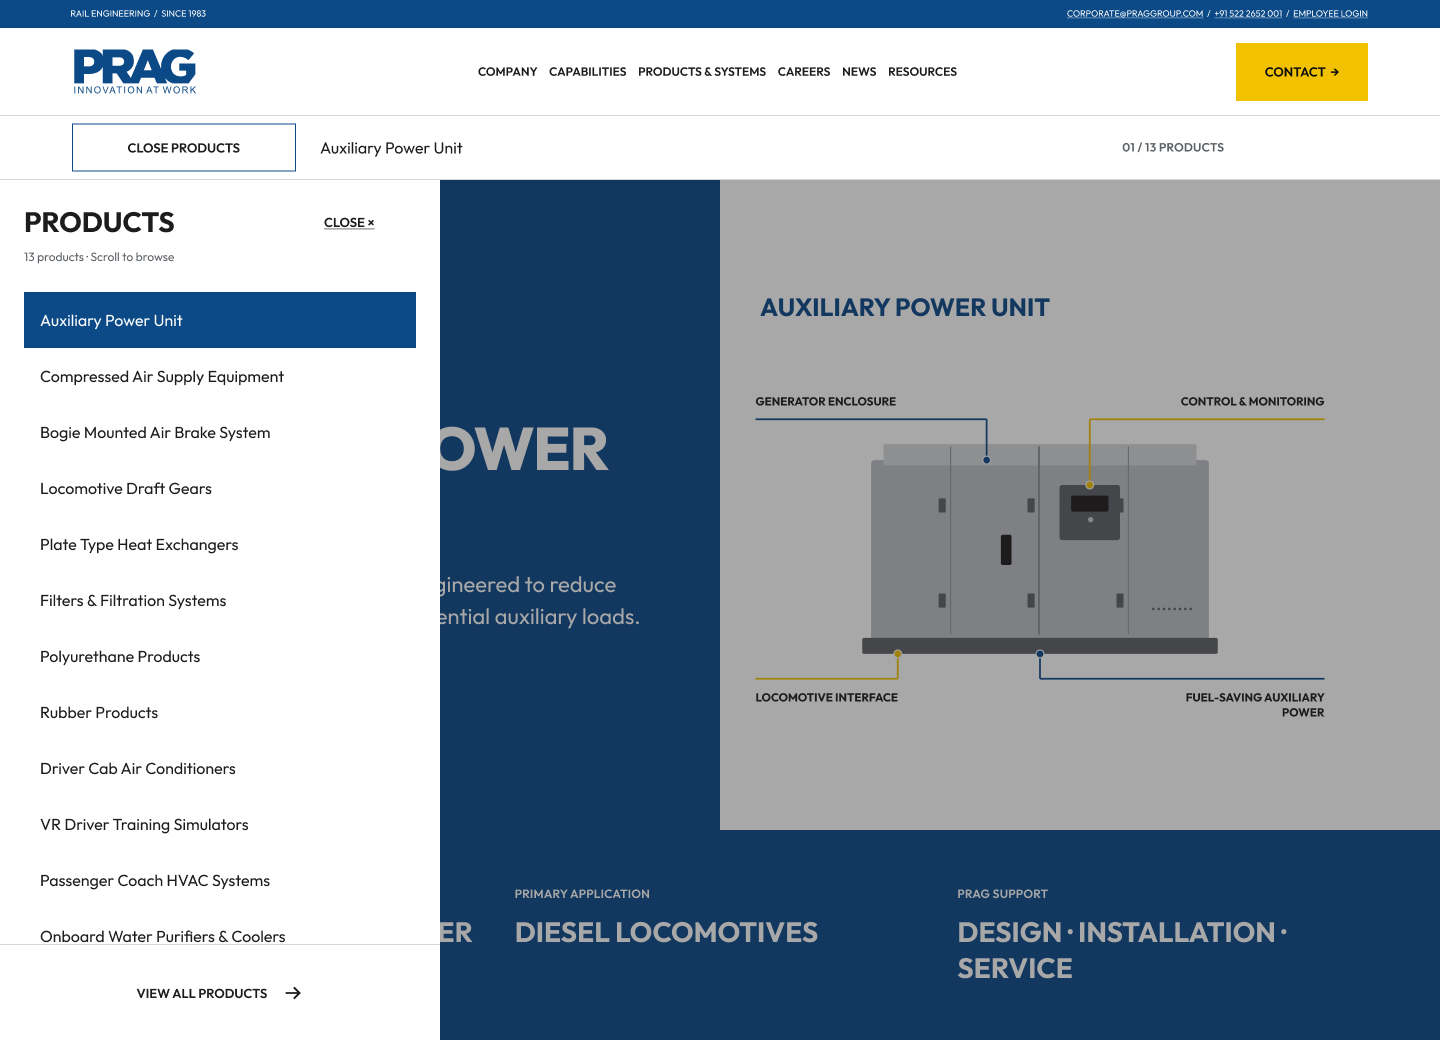Screen dimensions: 1440x1040
Task: Select Plate Type Heat Exchangers
Action: click(220, 544)
